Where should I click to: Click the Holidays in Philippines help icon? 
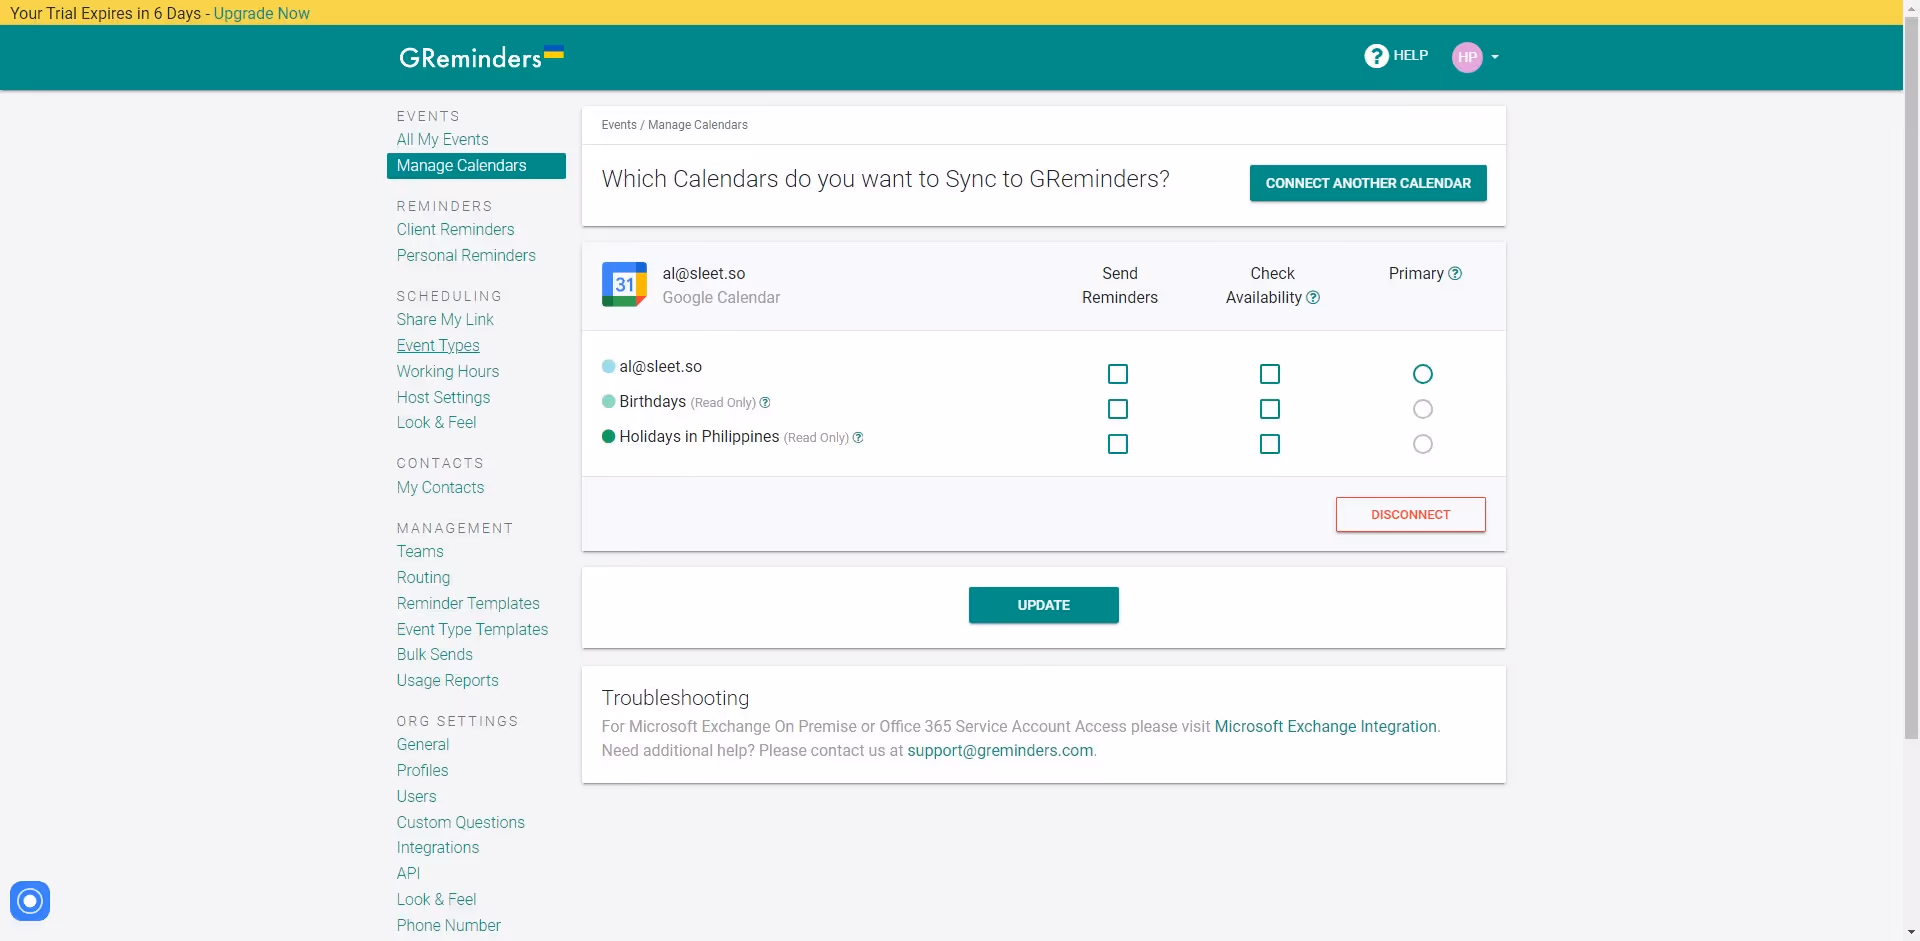(858, 438)
